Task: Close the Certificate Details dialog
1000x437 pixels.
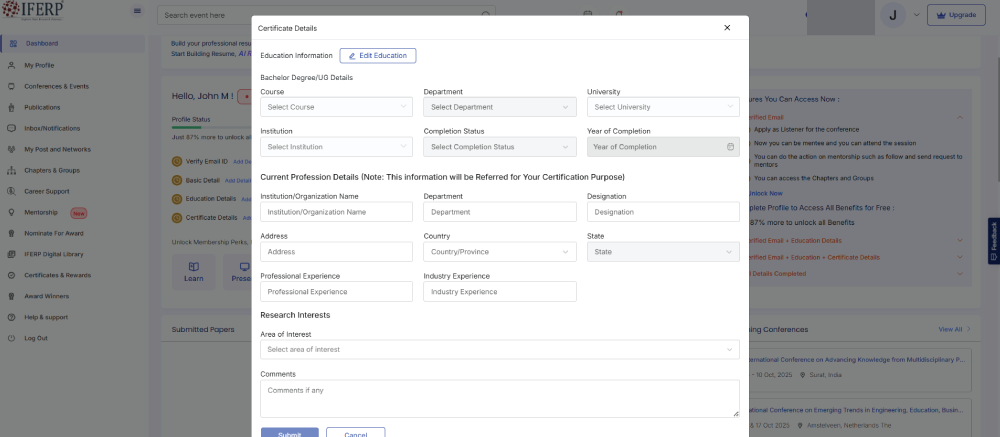Action: tap(727, 28)
